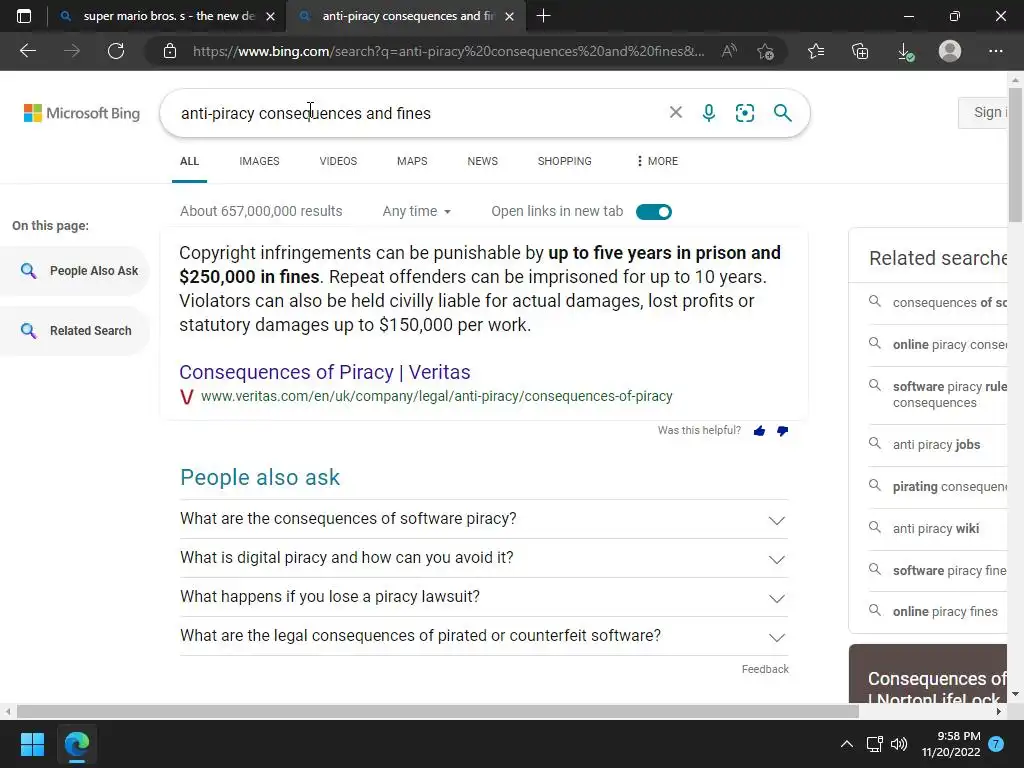Screen dimensions: 1024x768
Task: Give the answer a thumbs up
Action: [x=759, y=430]
